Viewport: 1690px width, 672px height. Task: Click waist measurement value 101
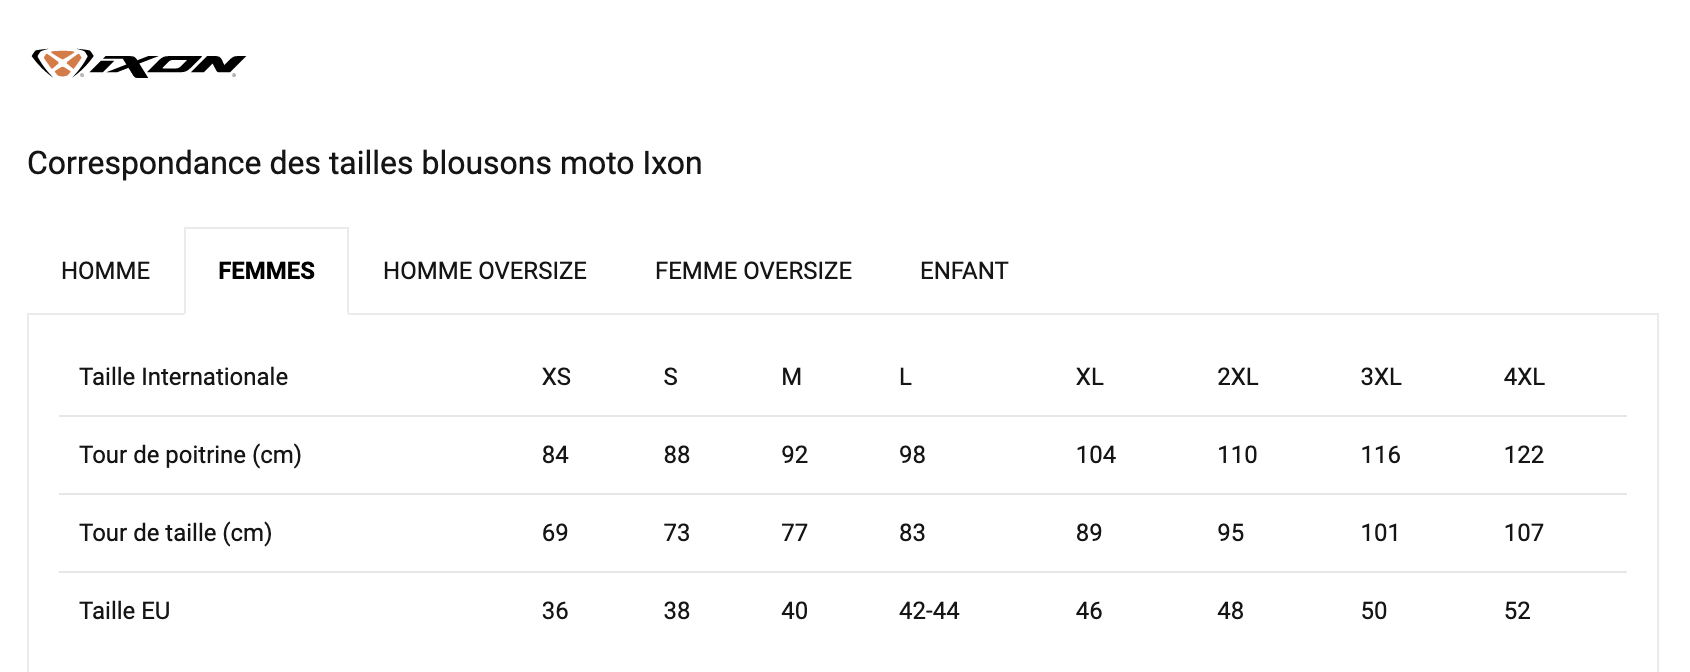tap(1379, 533)
